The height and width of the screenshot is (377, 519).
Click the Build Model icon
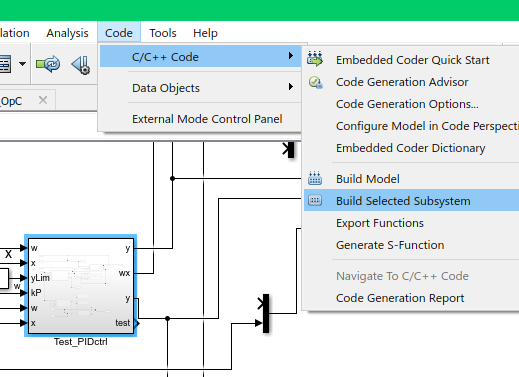pyautogui.click(x=315, y=178)
